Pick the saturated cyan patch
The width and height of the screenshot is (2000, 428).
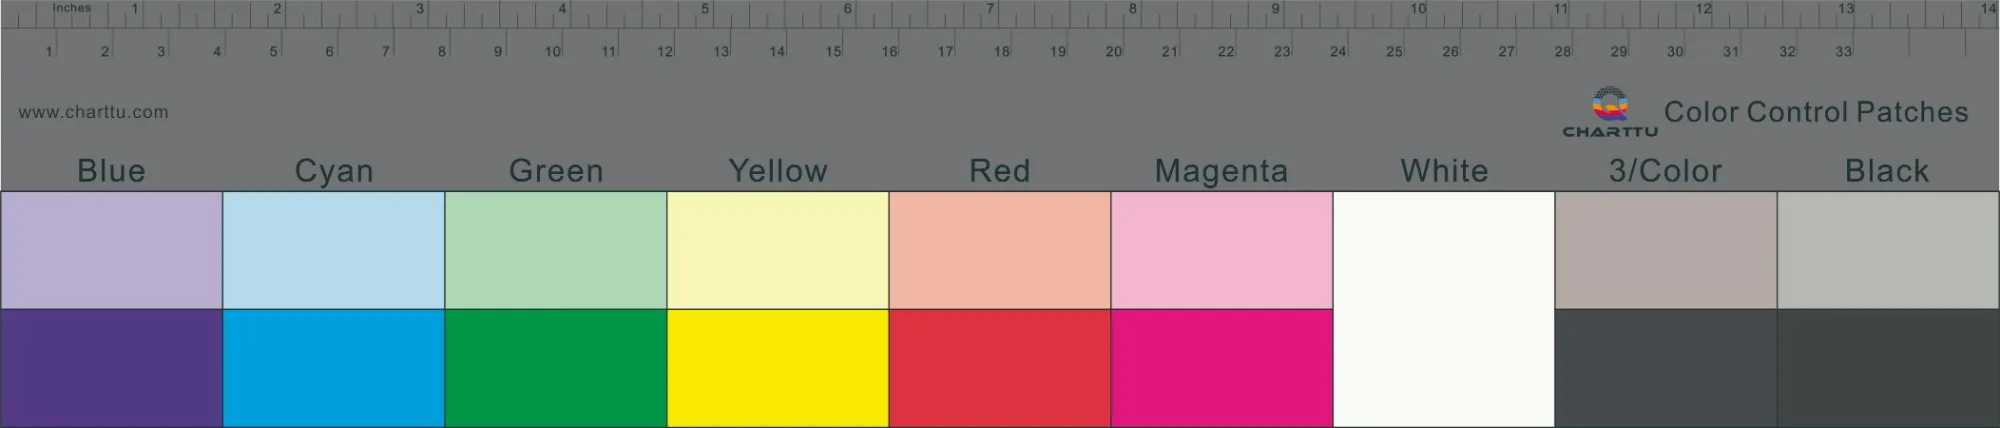click(334, 368)
